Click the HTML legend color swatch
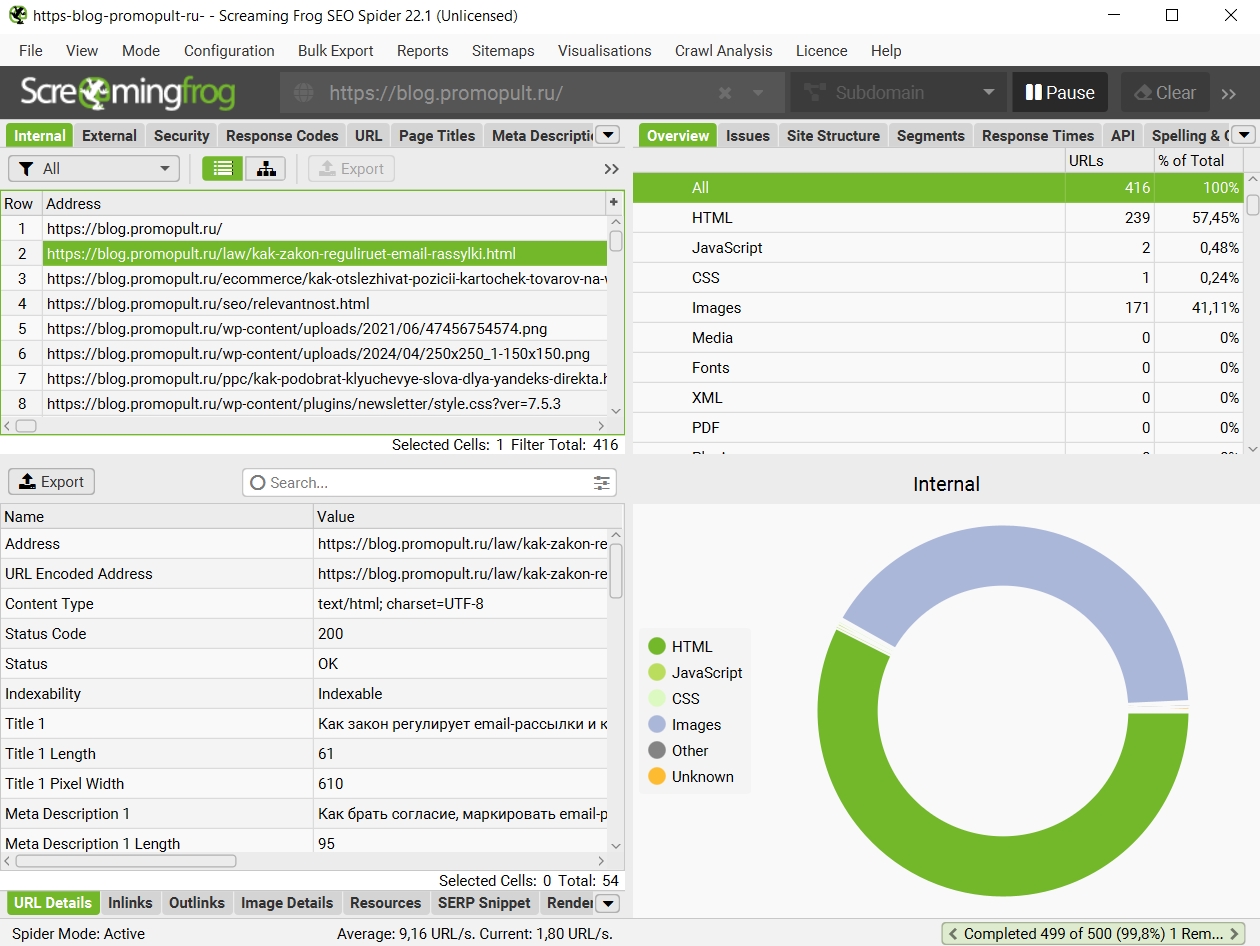Screen dimensions: 1260x946 657,647
